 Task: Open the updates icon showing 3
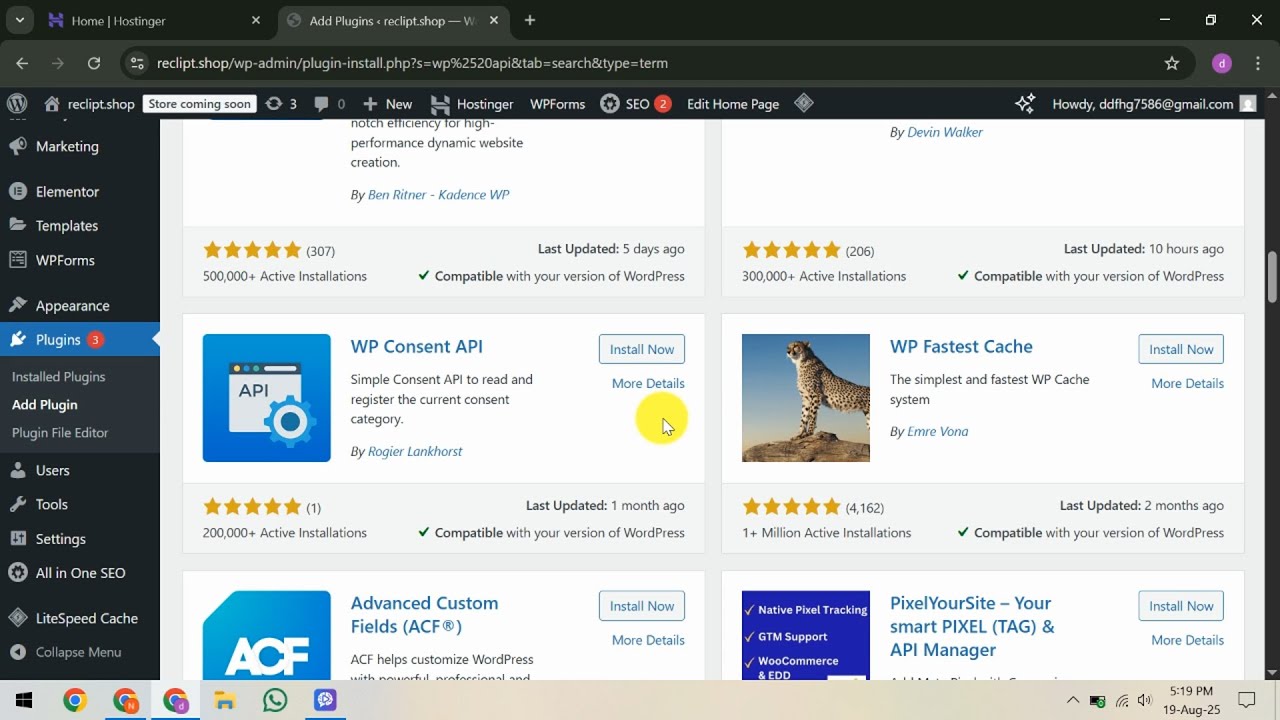281,104
